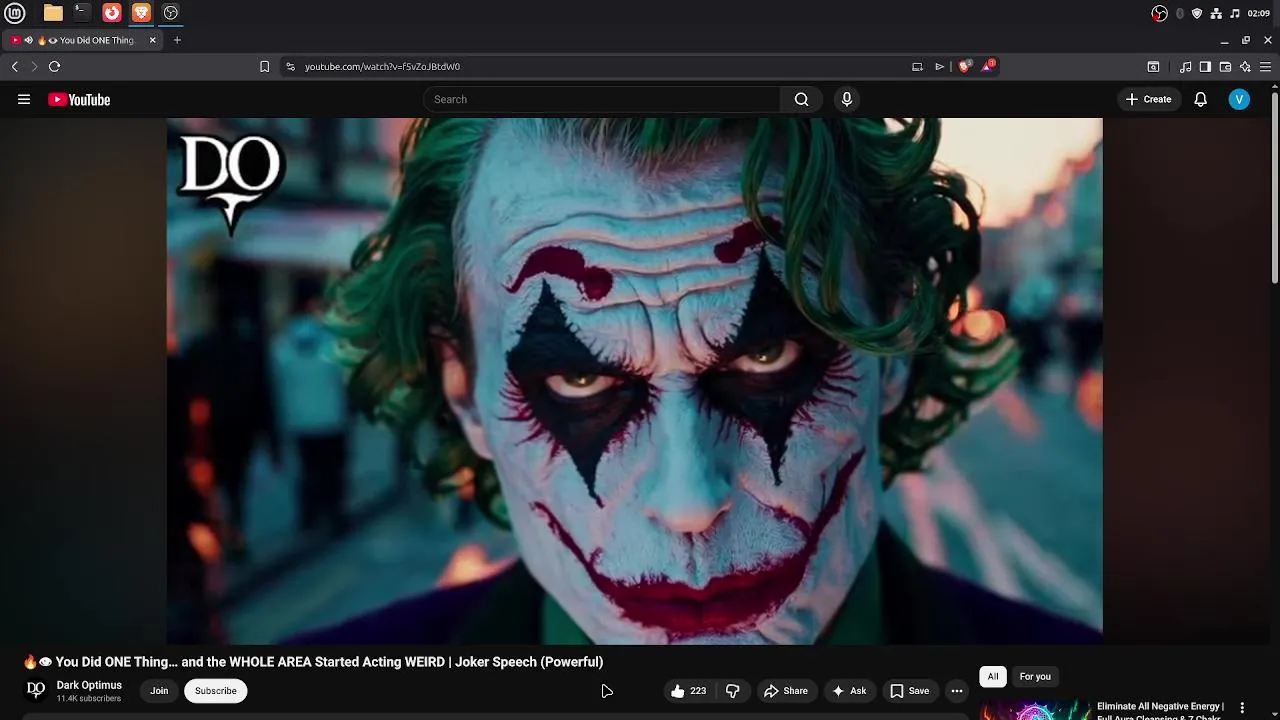
Task: Toggle the browser sidebar panel
Action: [x=1205, y=66]
